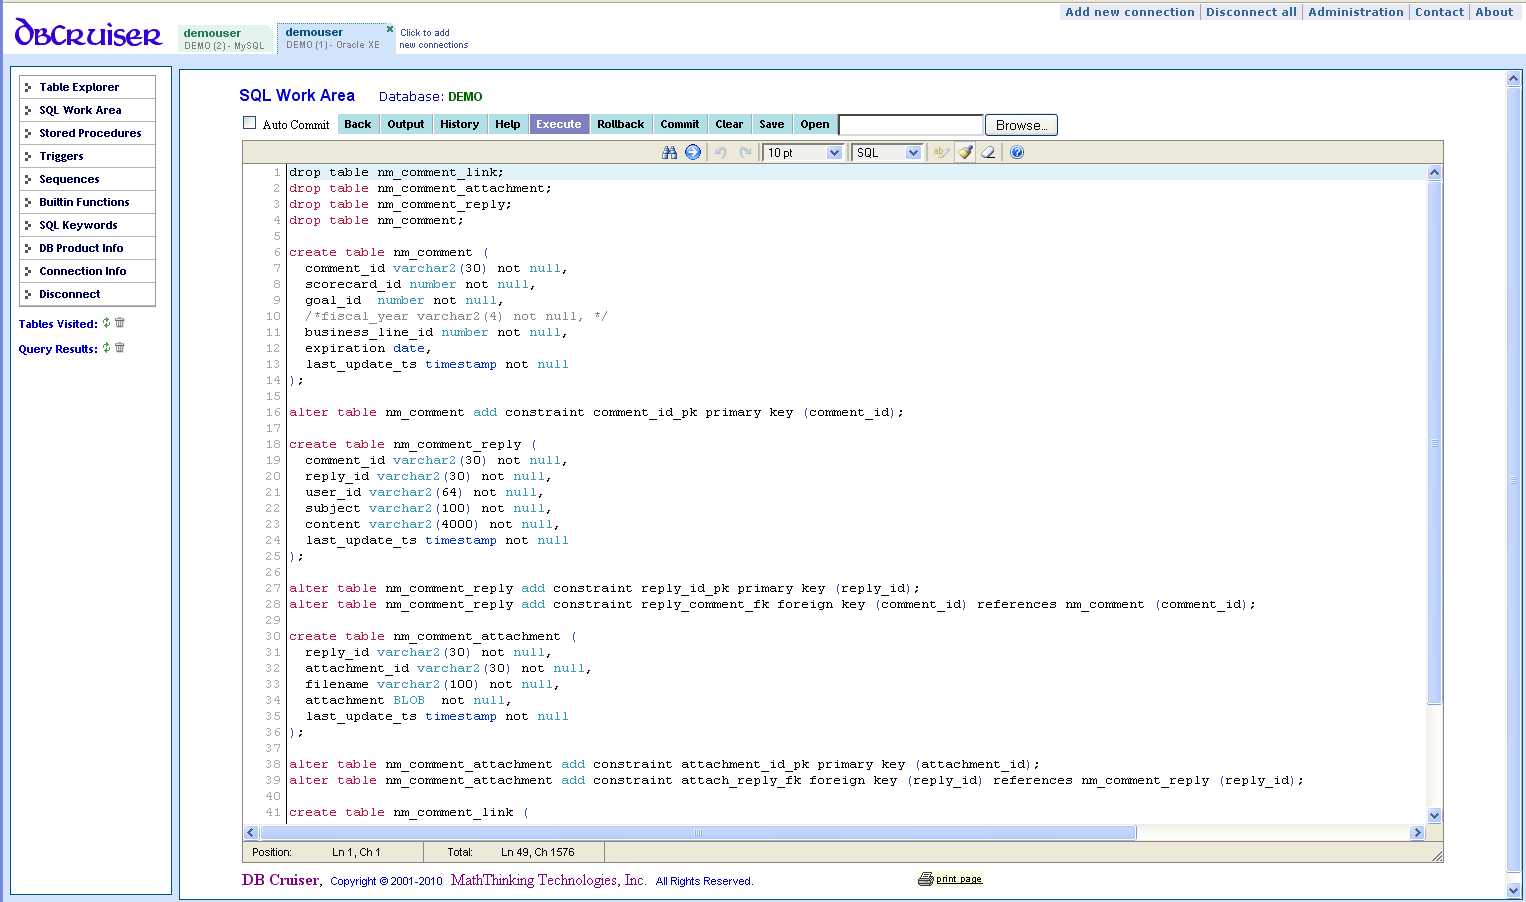Open the Administration menu item

[x=1355, y=12]
